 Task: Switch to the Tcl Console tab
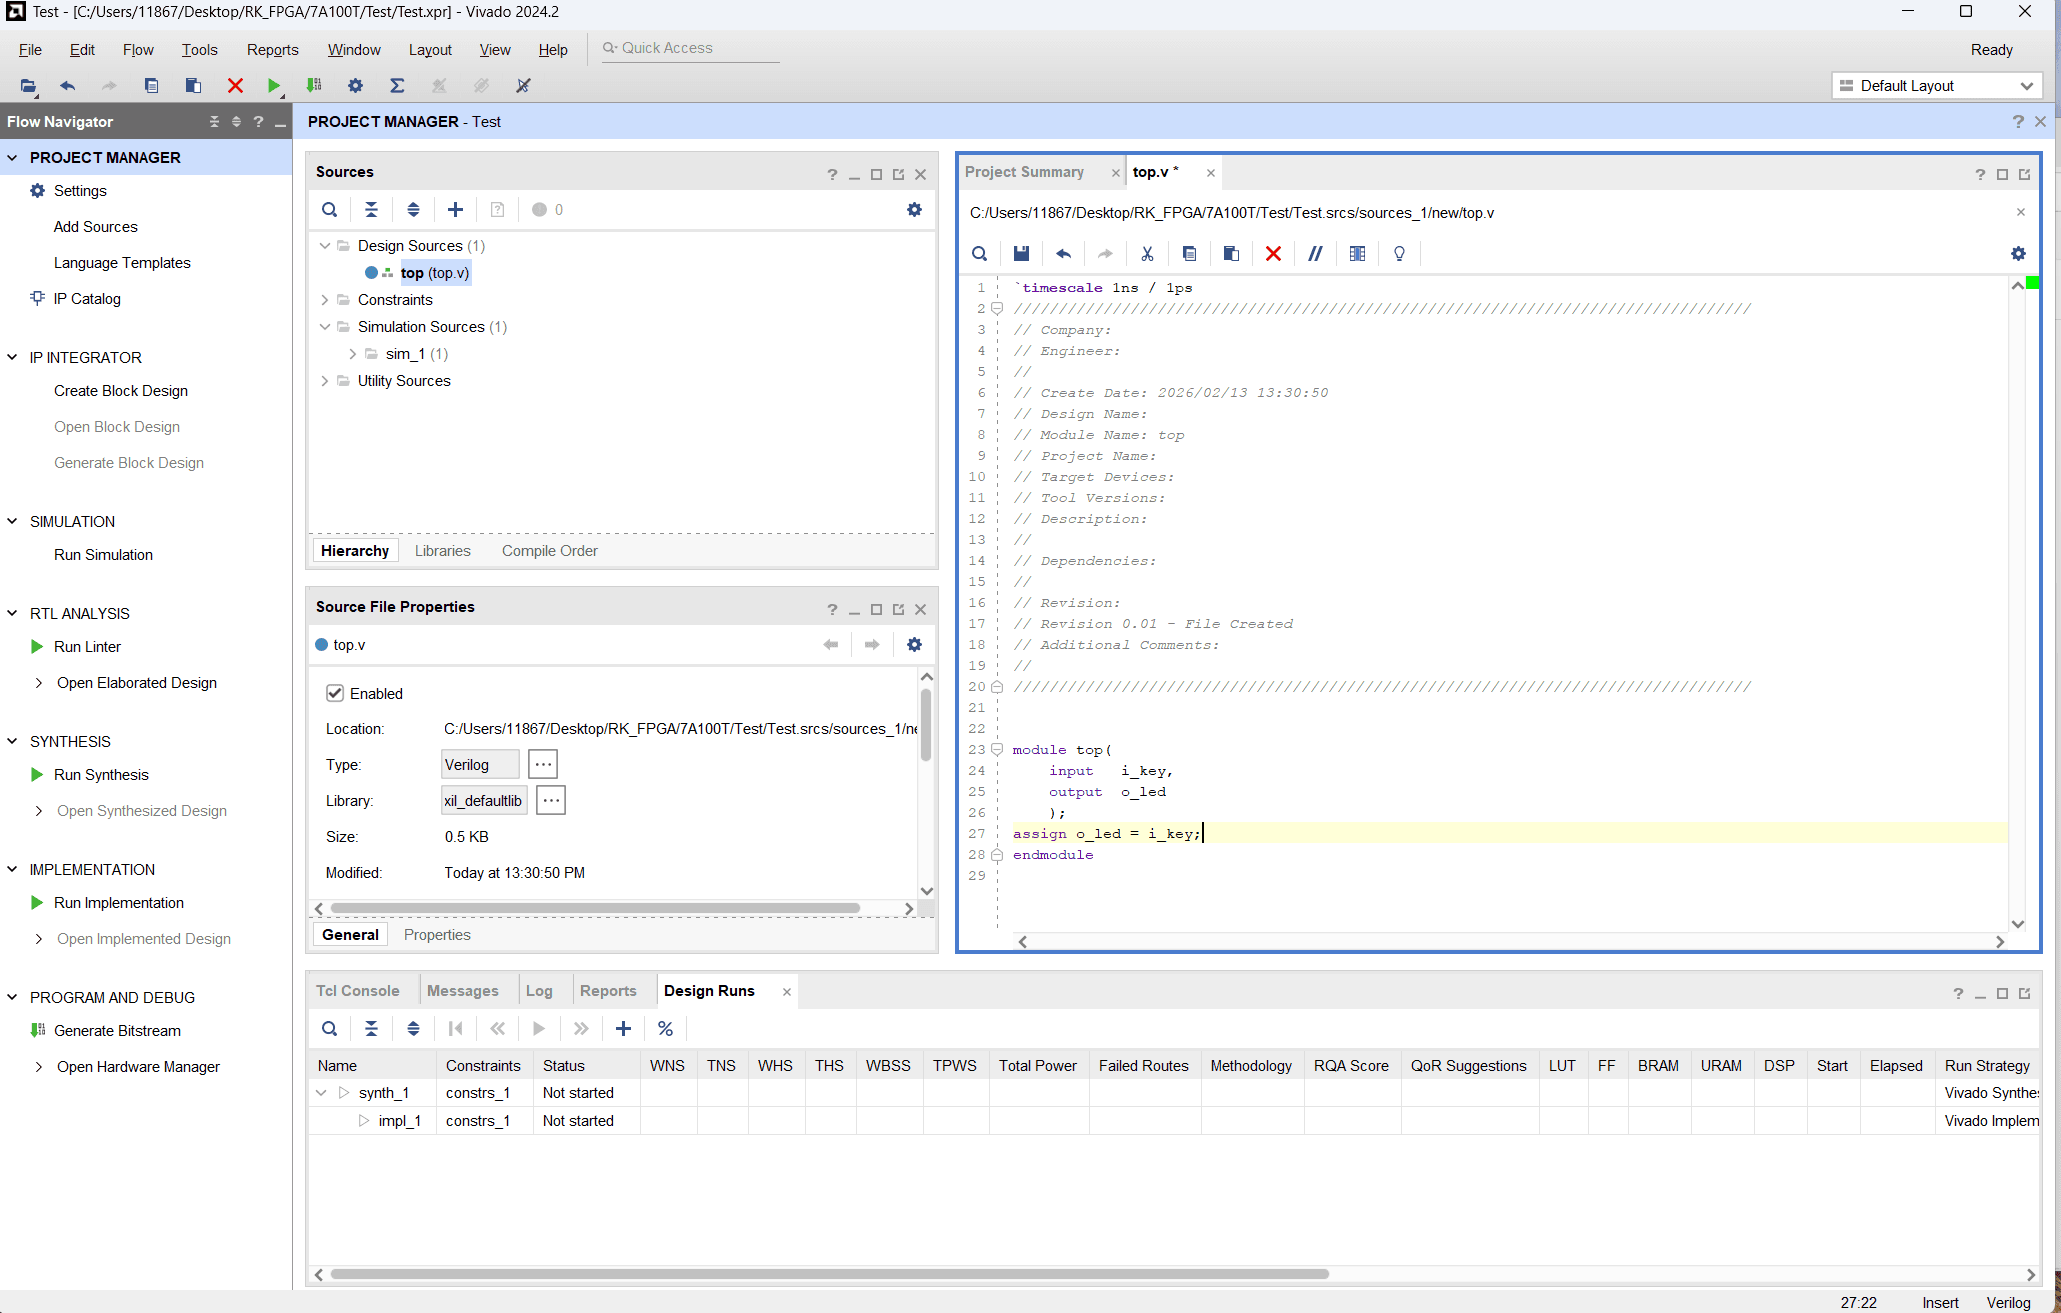coord(357,991)
